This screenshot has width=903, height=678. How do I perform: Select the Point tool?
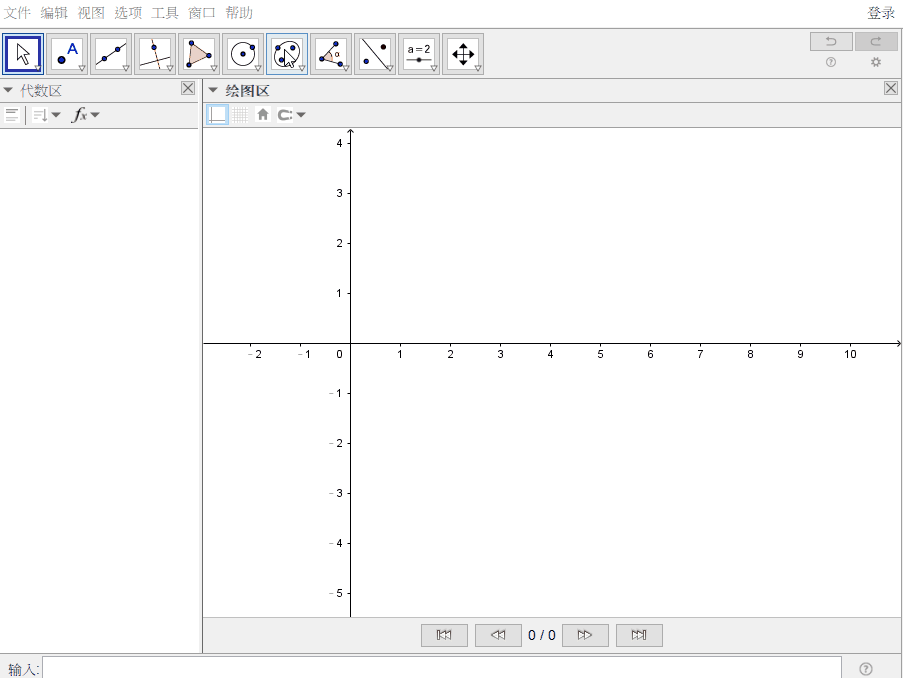tap(67, 54)
